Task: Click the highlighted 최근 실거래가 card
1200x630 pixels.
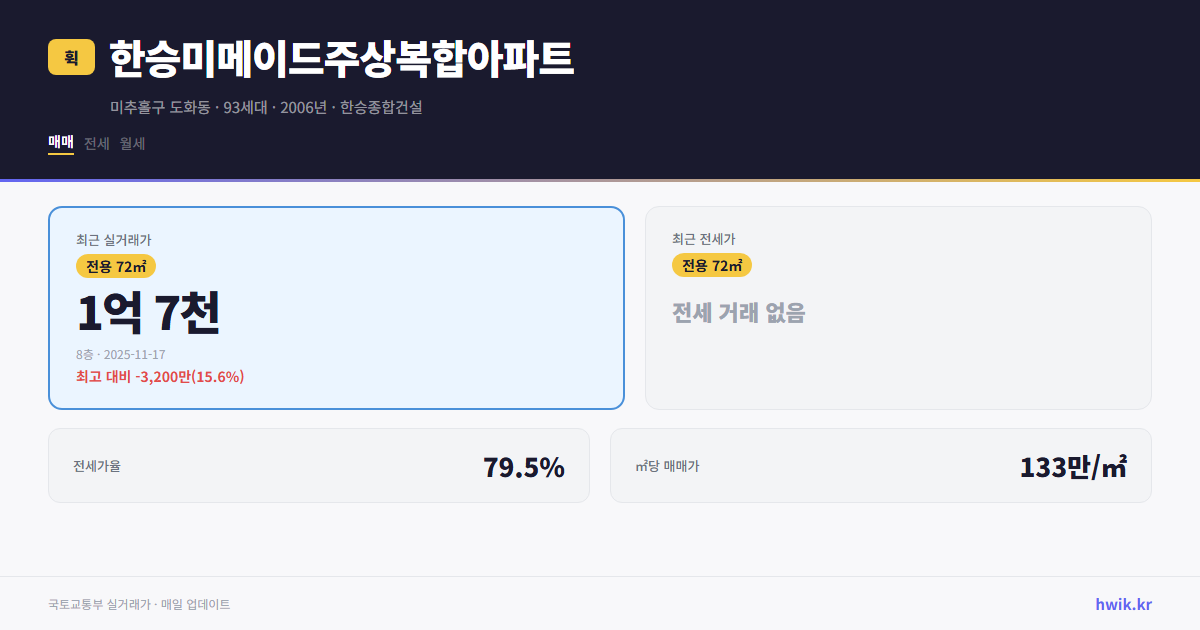Action: tap(335, 307)
